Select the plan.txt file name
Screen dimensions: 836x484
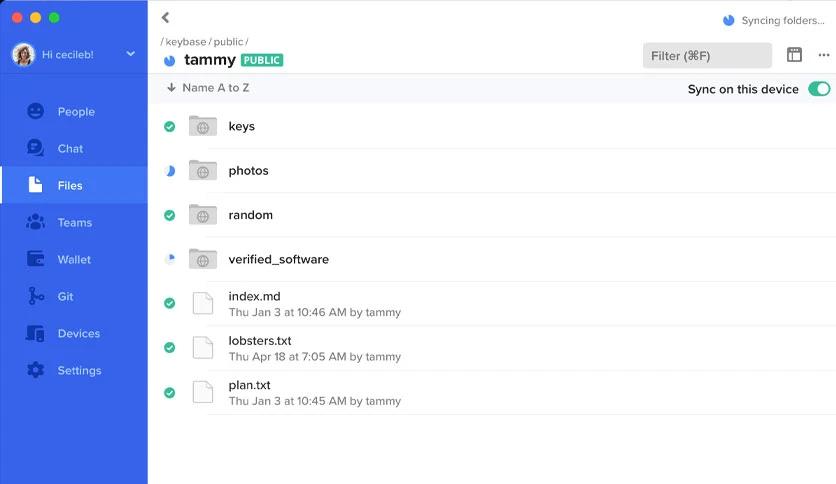[x=250, y=385]
